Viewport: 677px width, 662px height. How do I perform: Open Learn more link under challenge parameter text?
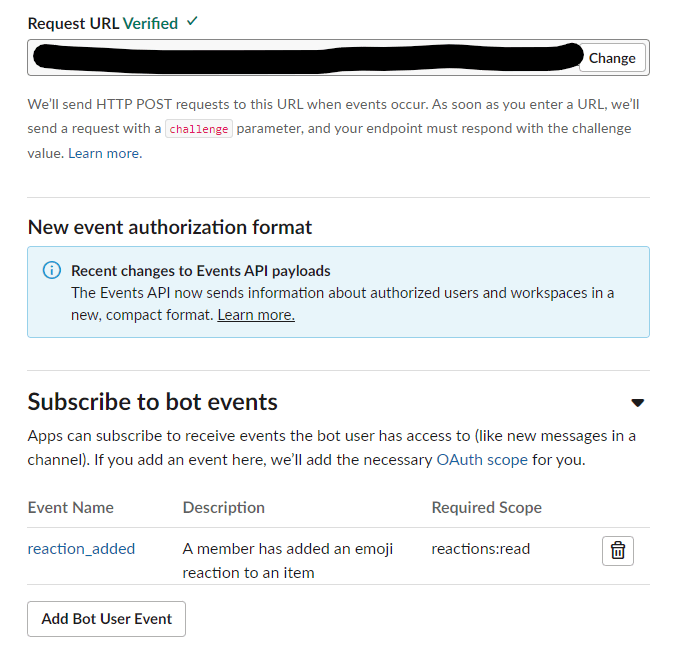pyautogui.click(x=105, y=153)
